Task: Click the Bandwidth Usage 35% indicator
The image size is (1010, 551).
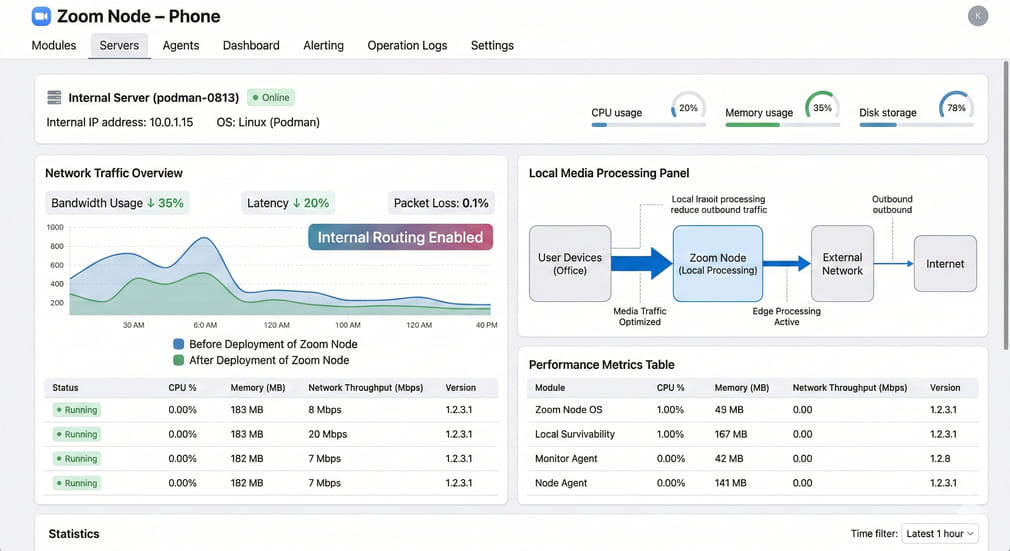Action: [x=118, y=203]
